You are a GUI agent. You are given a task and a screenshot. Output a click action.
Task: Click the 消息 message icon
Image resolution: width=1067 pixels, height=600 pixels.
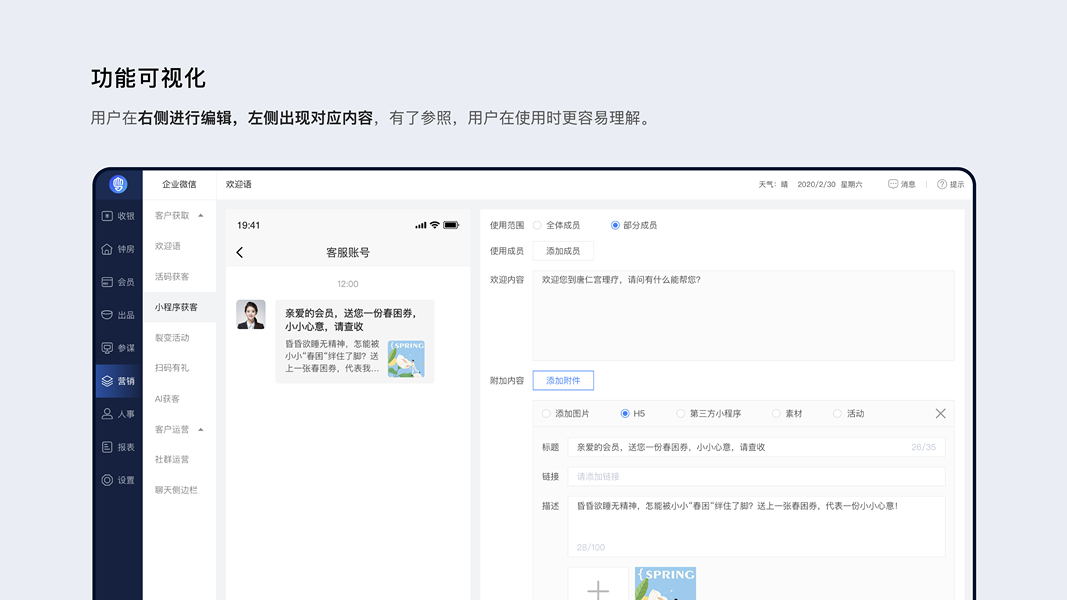coord(893,184)
